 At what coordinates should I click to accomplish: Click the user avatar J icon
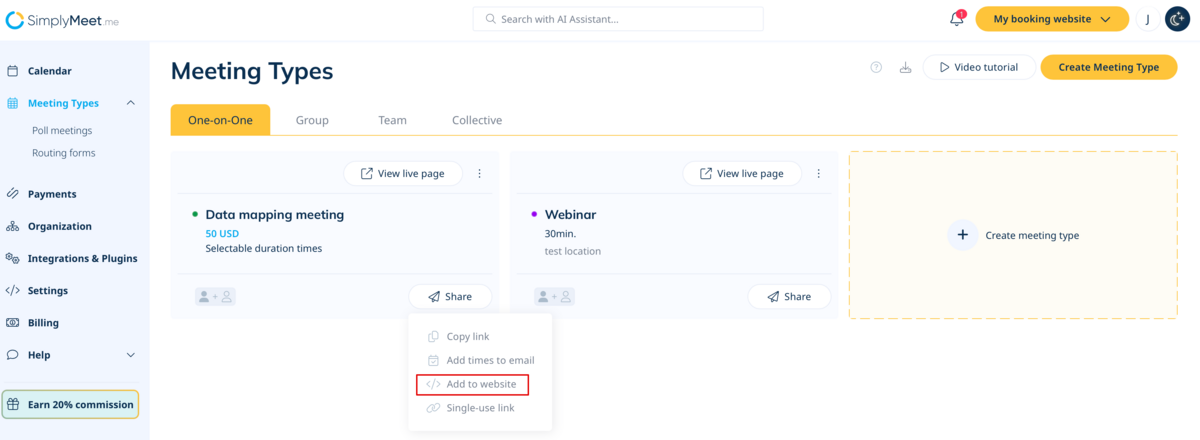pos(1147,19)
